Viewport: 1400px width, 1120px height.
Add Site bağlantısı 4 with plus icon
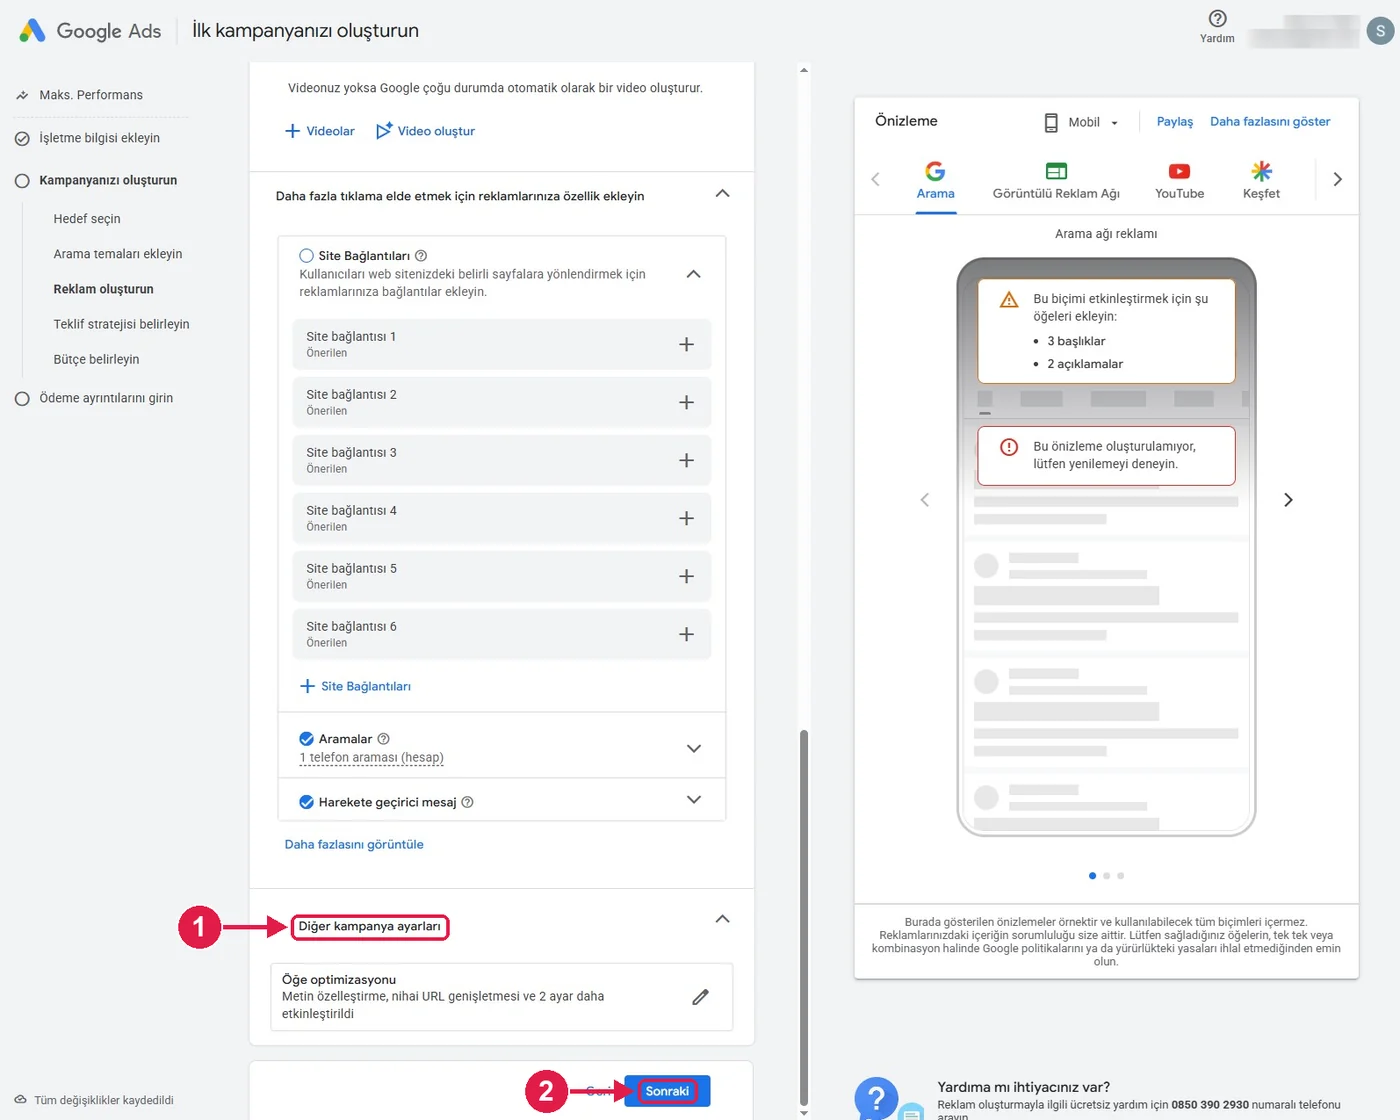click(x=686, y=518)
